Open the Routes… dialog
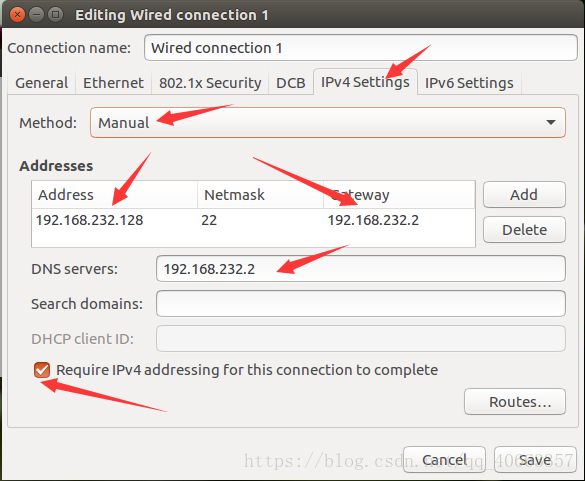 [515, 402]
